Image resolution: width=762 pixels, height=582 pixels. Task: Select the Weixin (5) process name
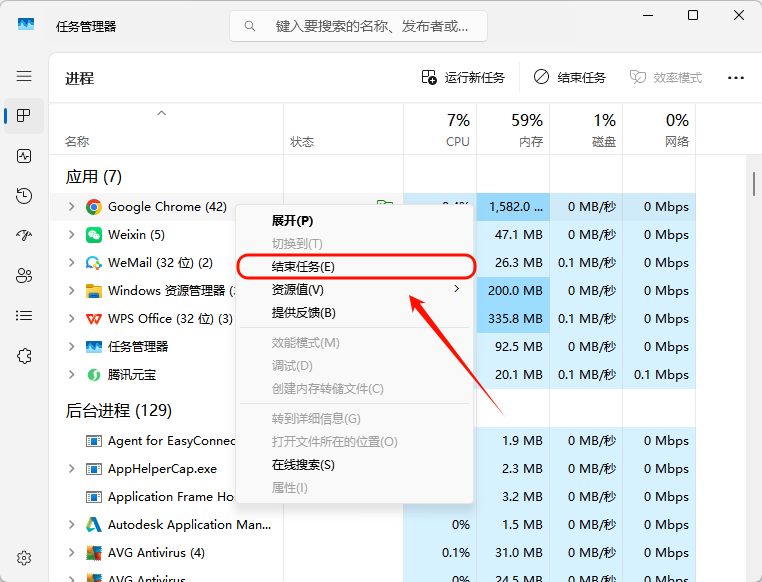tap(136, 235)
